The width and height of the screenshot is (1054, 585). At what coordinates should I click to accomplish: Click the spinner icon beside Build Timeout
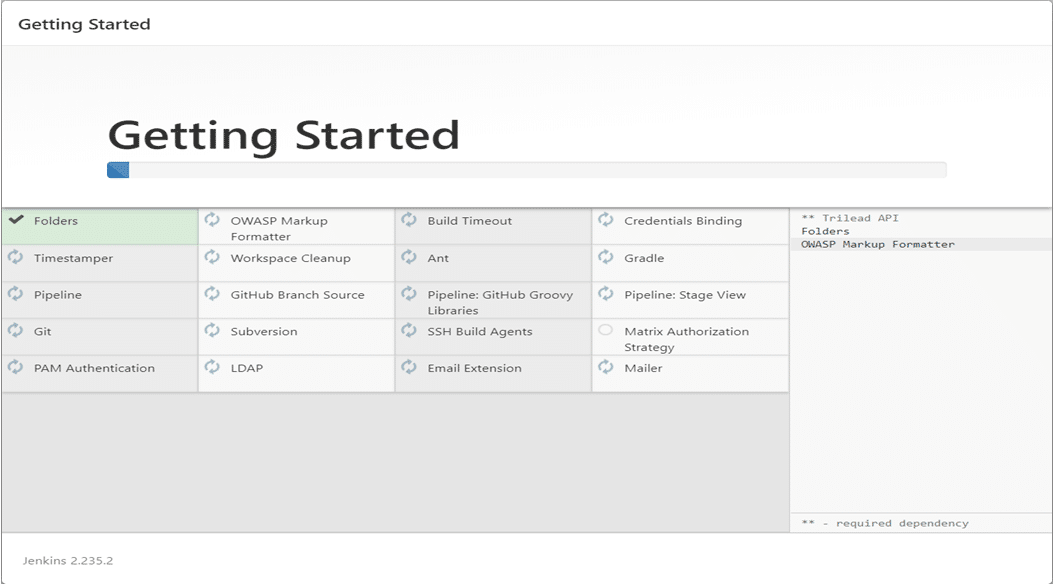point(409,220)
